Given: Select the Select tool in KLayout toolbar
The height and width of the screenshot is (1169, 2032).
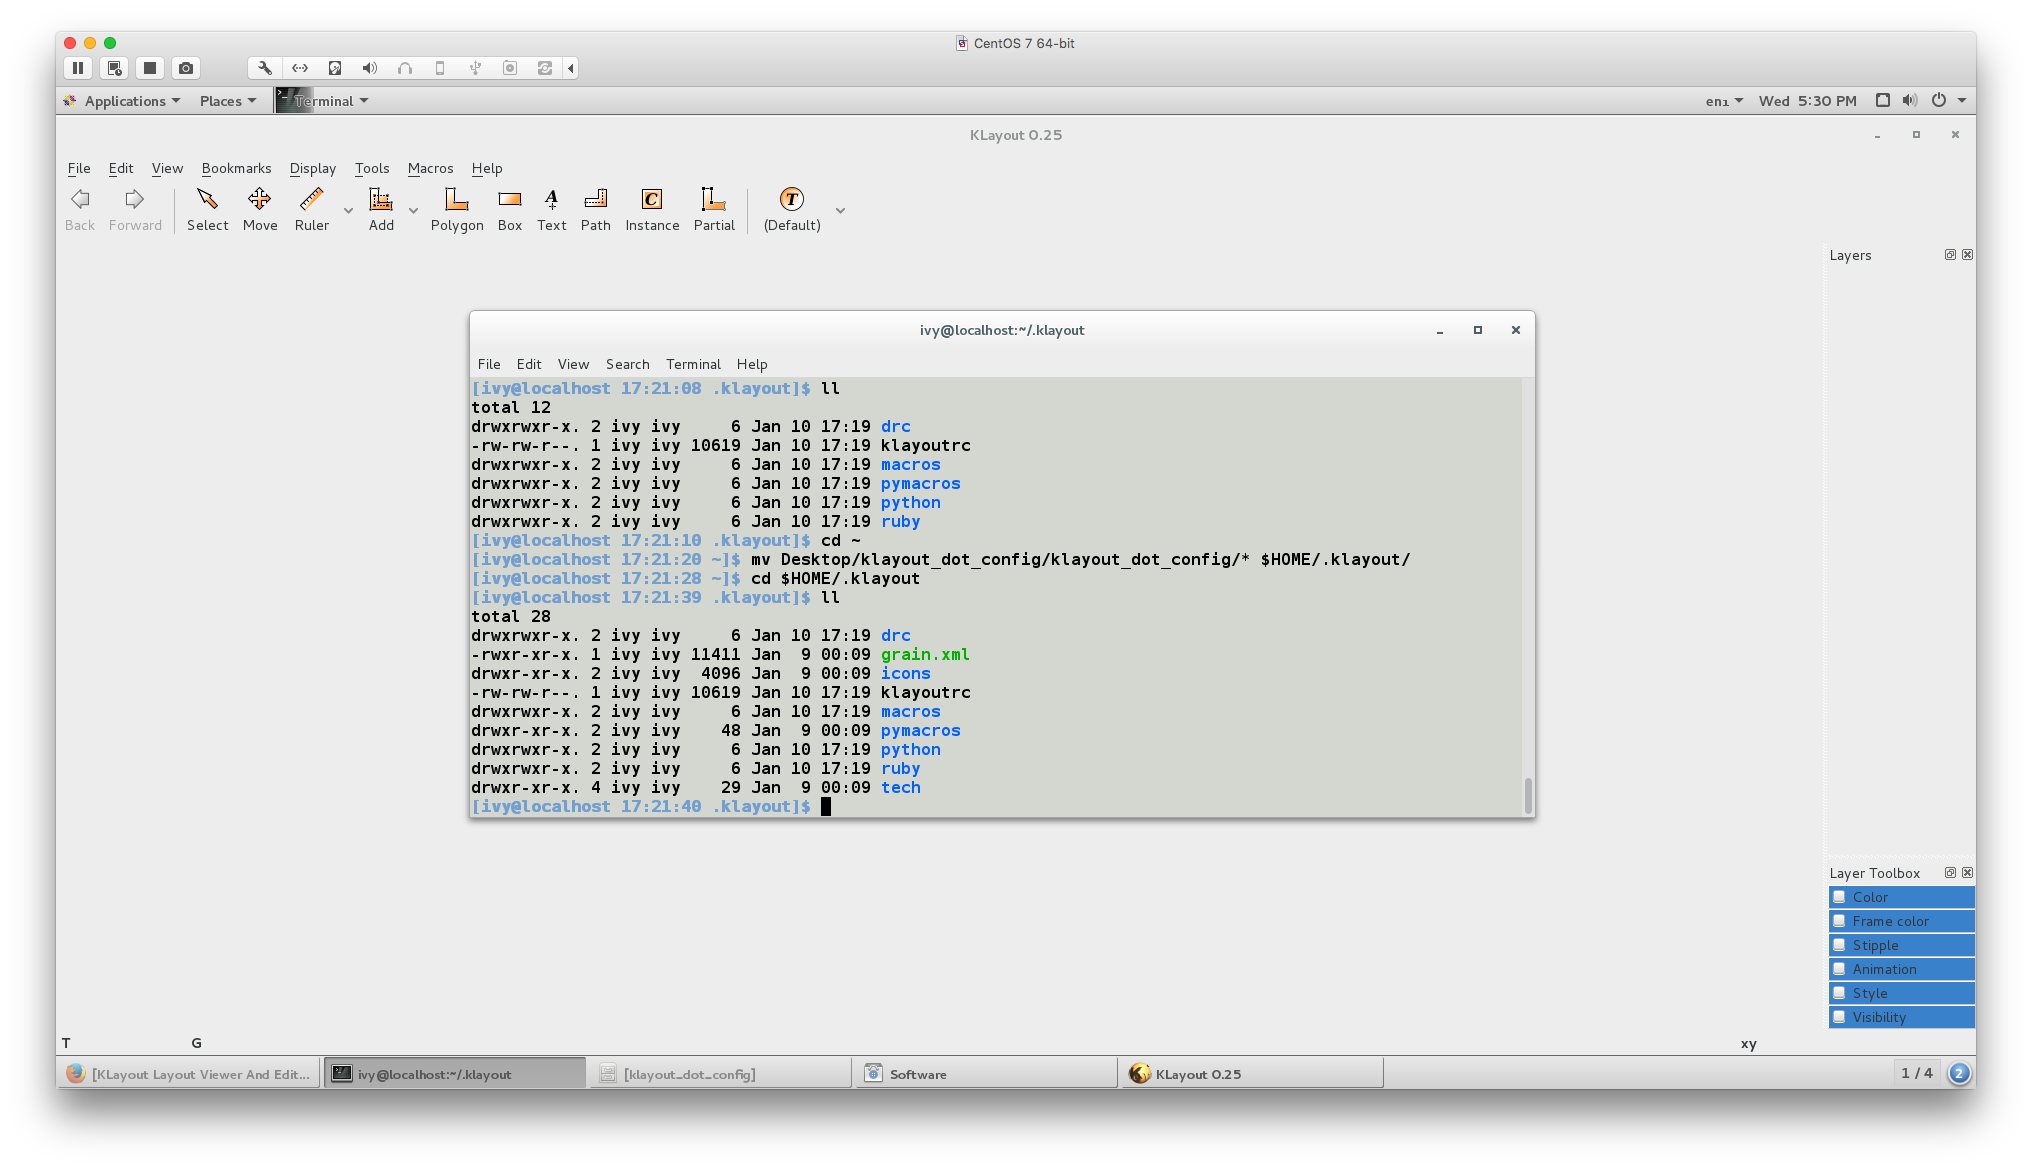Looking at the screenshot, I should click(207, 209).
